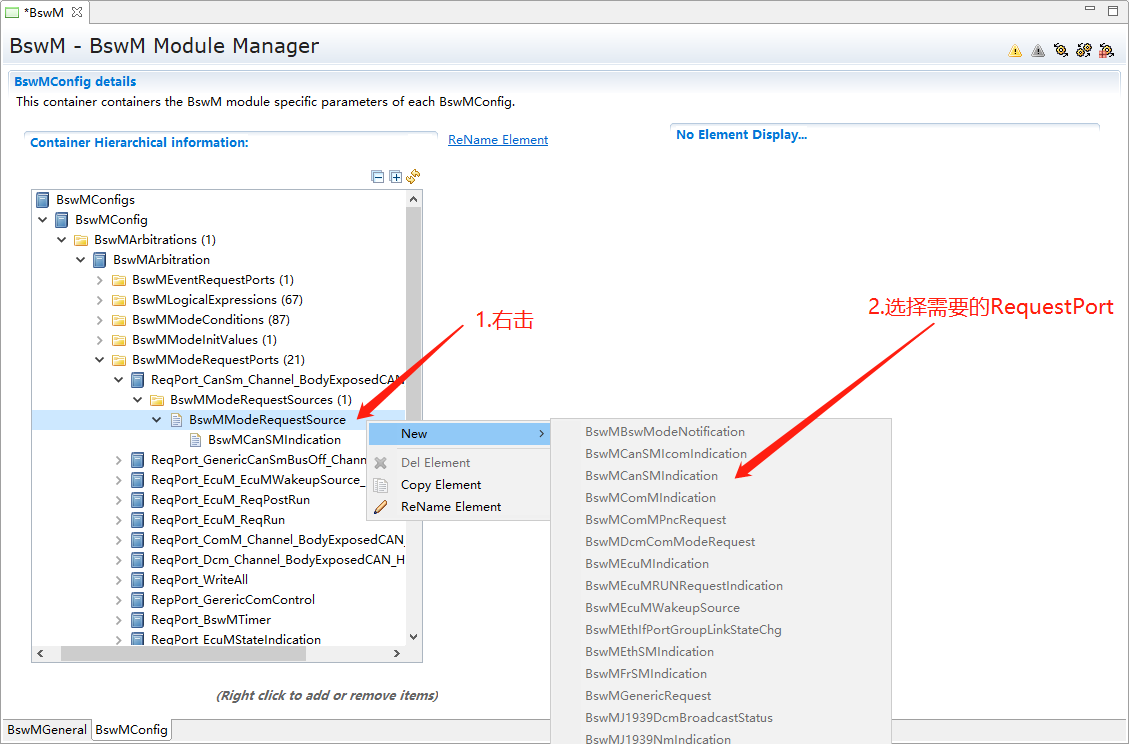Click the yellow arrows refresh tree icon

coord(413,176)
